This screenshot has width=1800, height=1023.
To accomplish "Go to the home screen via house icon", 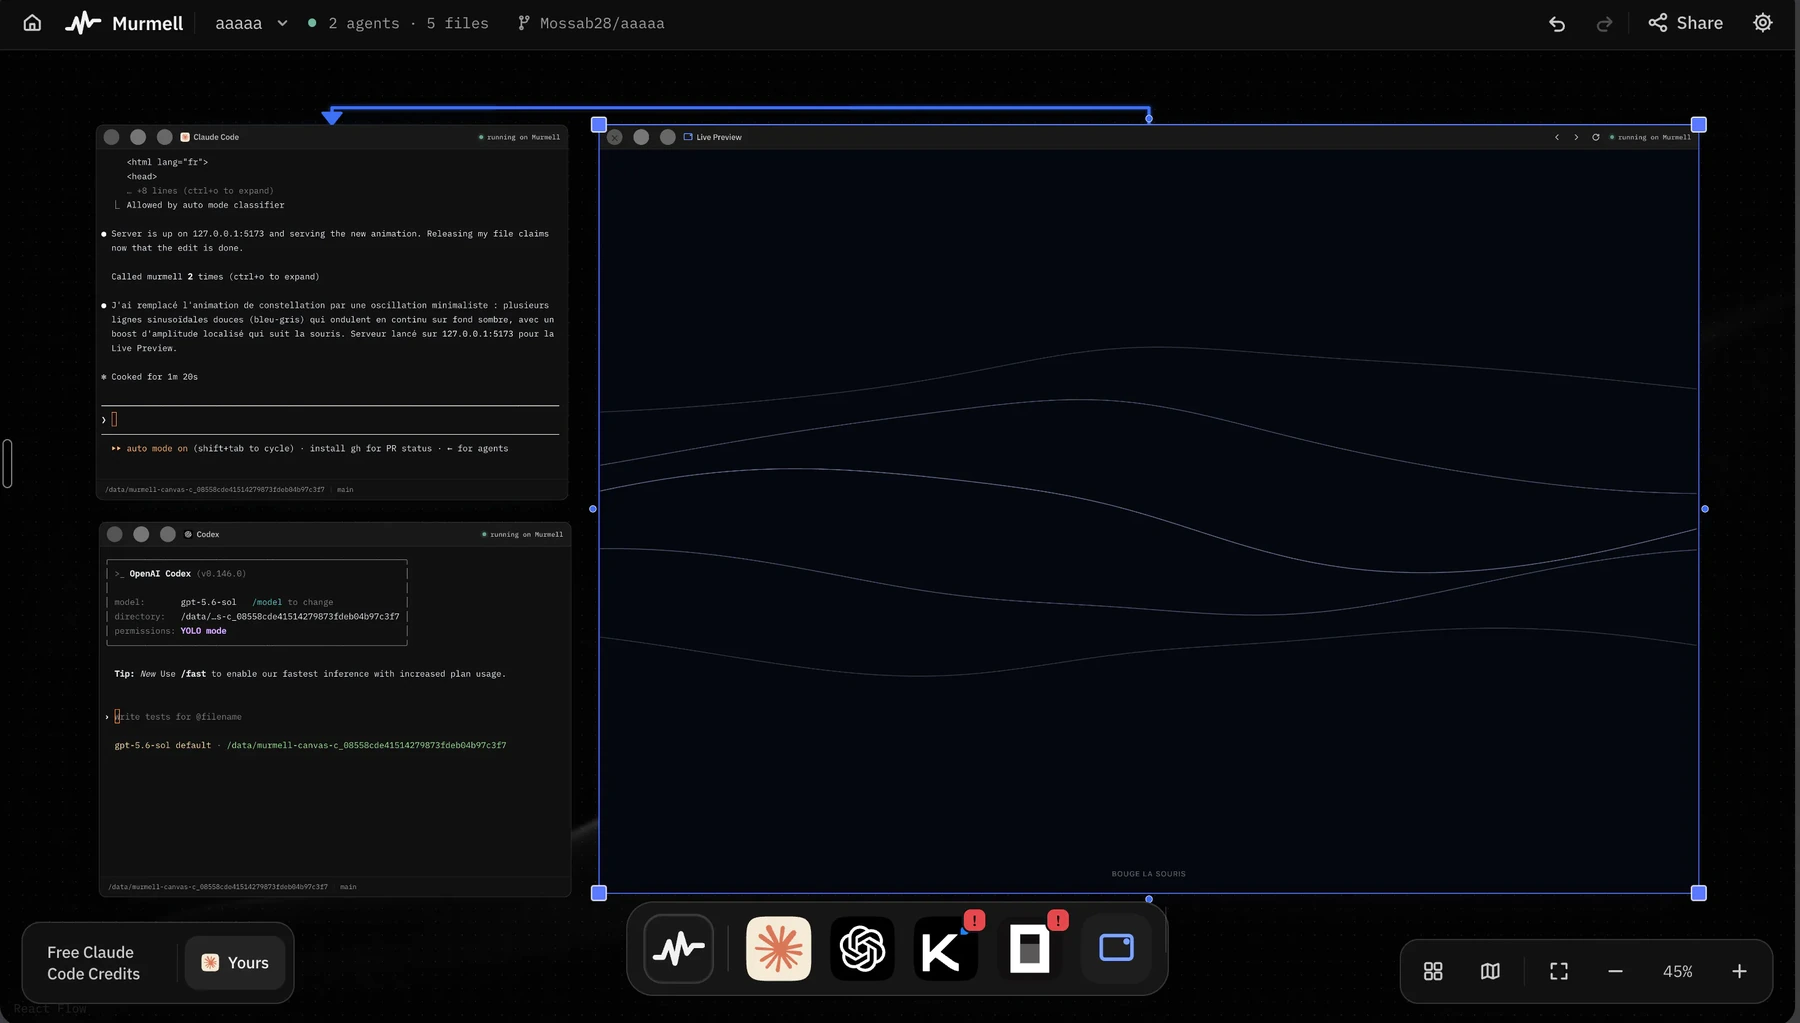I will click(x=32, y=23).
